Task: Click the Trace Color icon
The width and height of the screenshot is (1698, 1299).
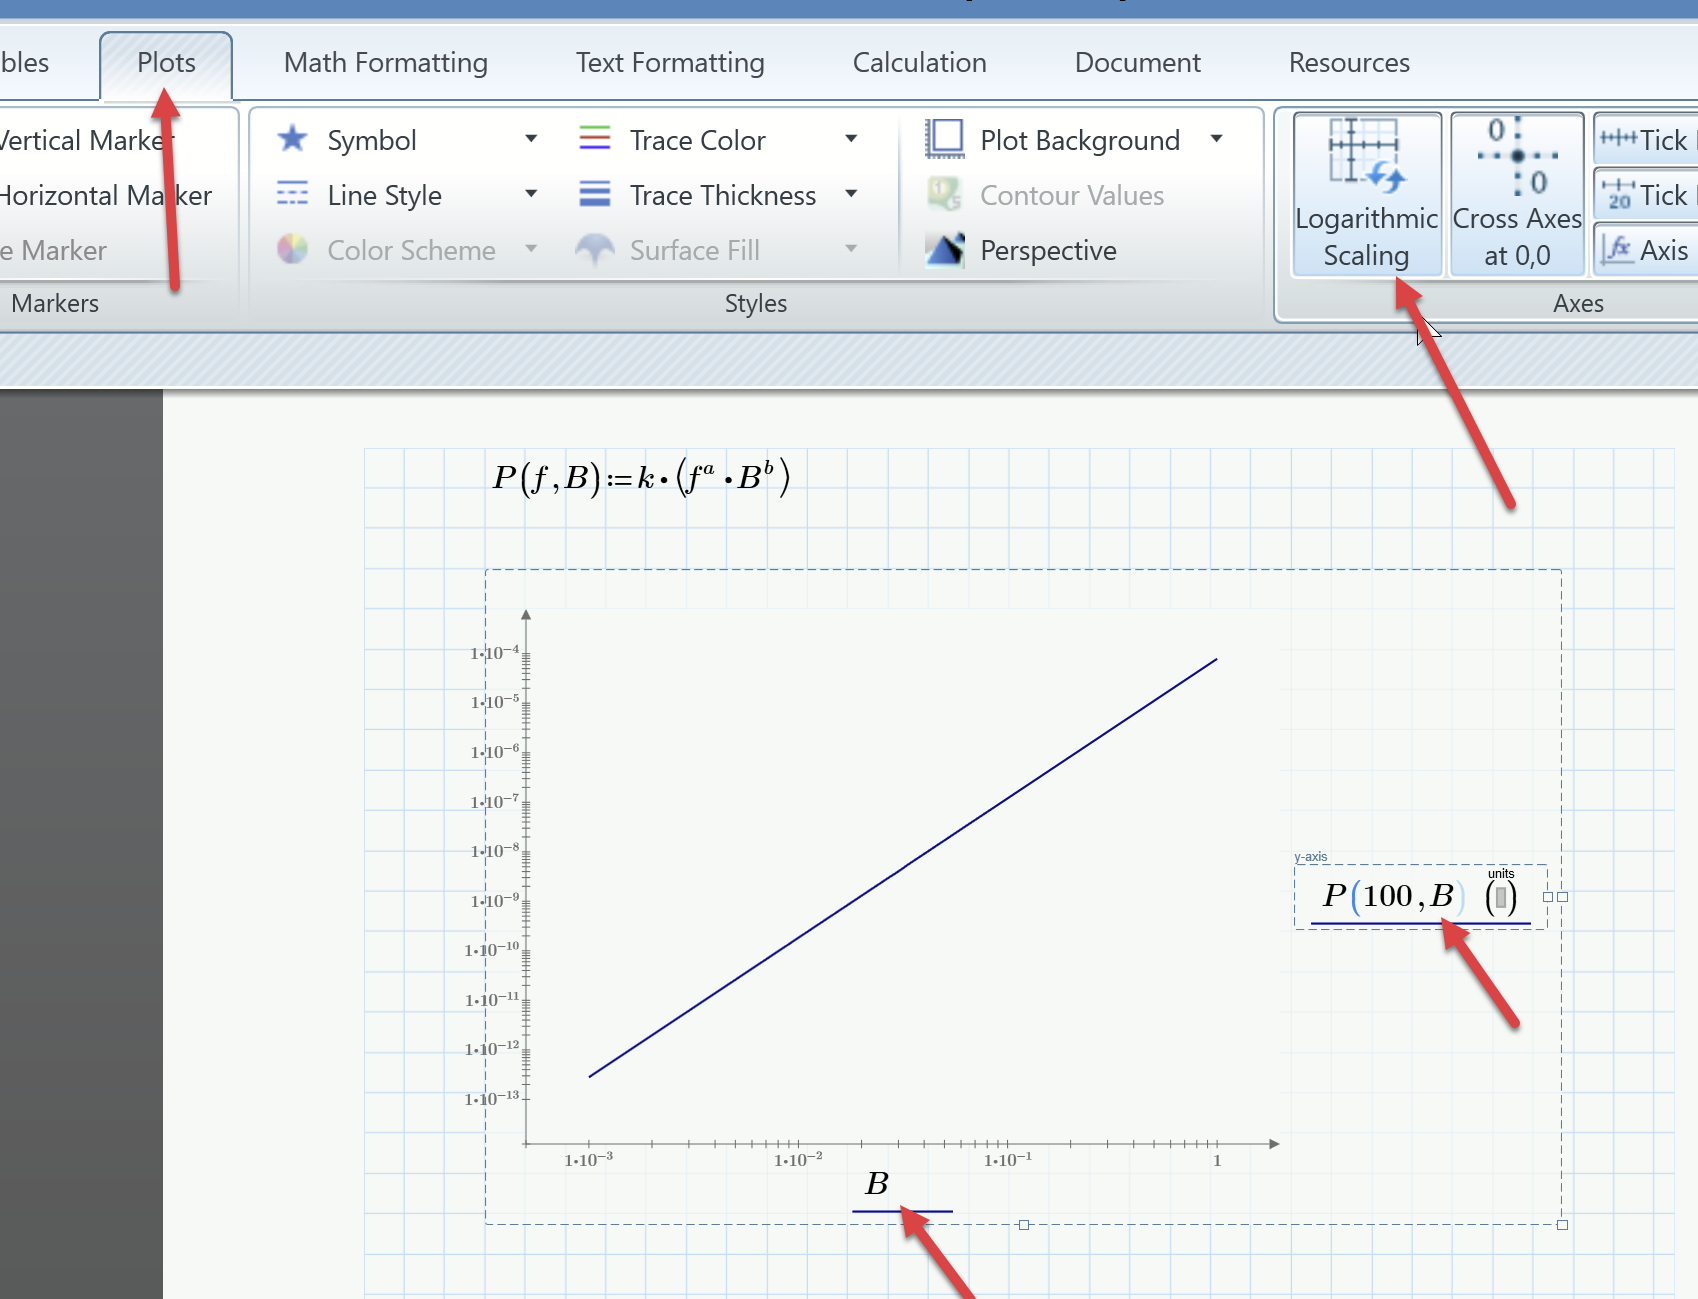Action: point(594,139)
